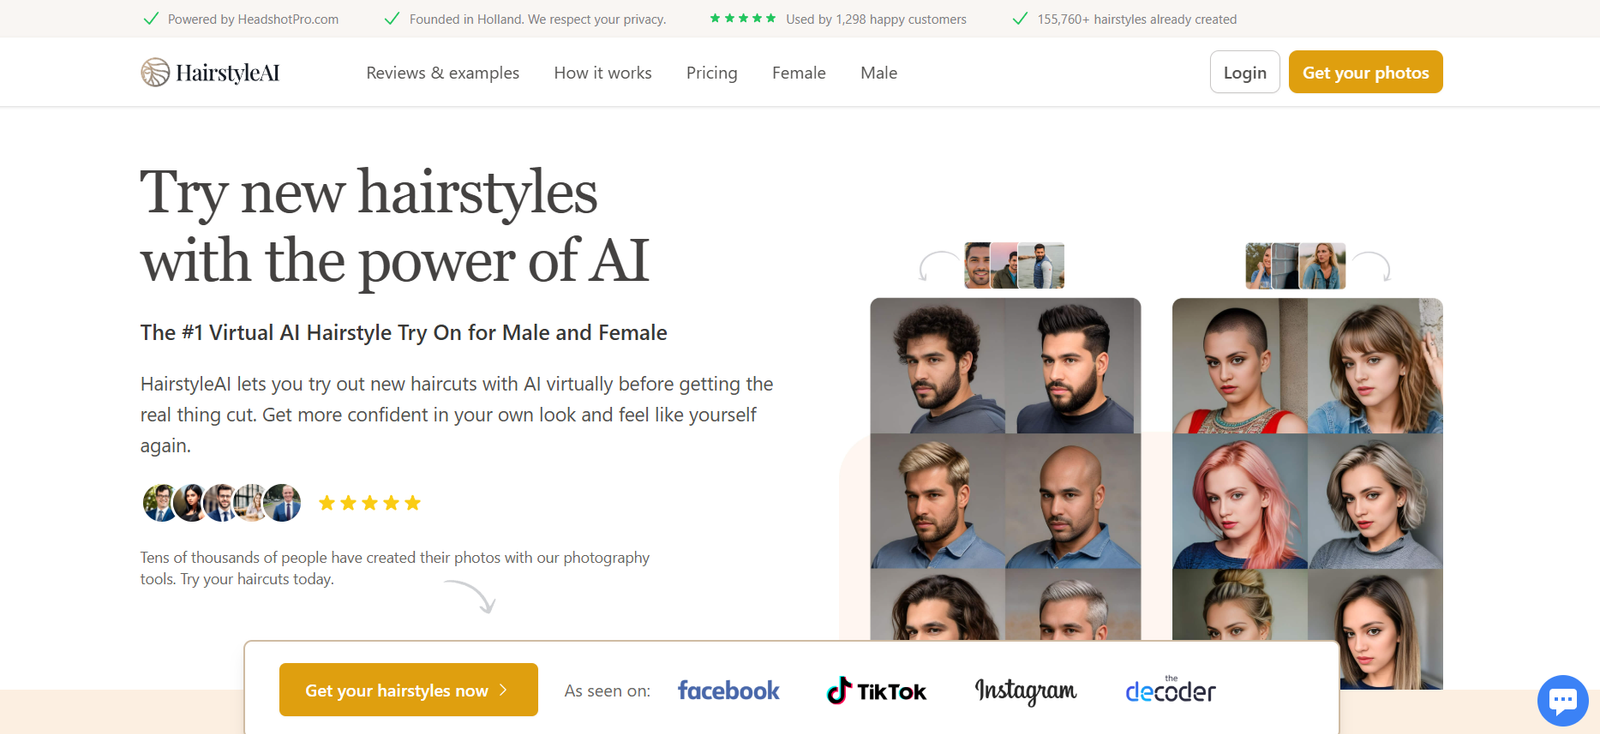Click The Decoder logo
The height and width of the screenshot is (734, 1600).
[1170, 691]
